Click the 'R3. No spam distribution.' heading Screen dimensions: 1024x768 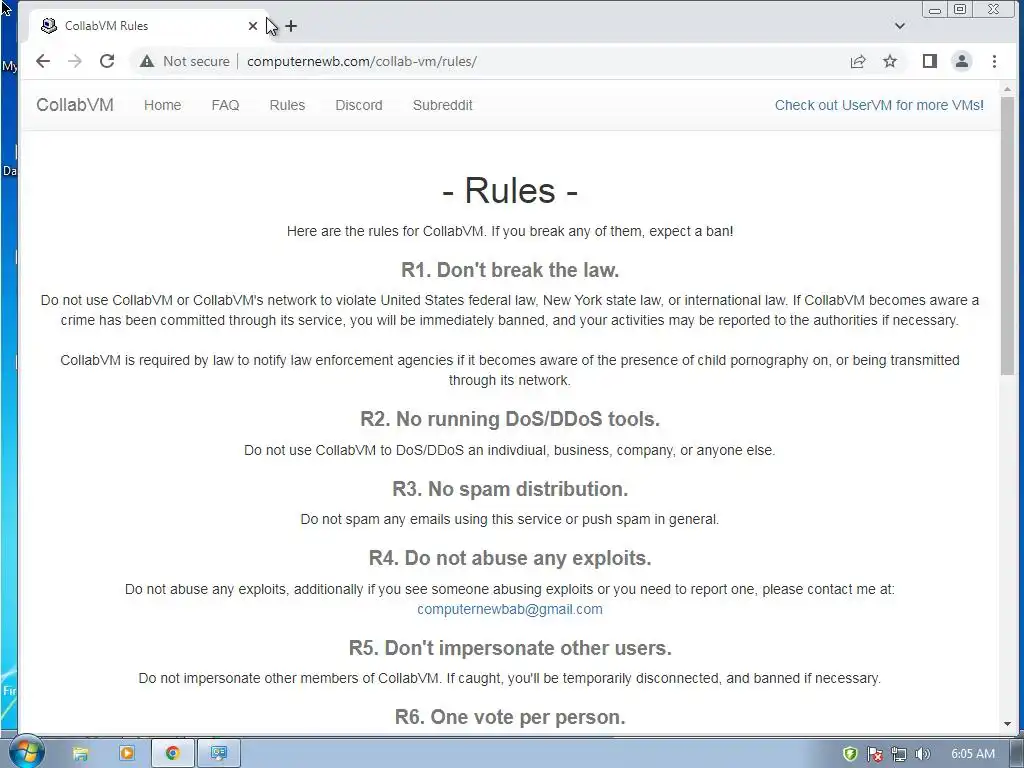click(x=509, y=488)
